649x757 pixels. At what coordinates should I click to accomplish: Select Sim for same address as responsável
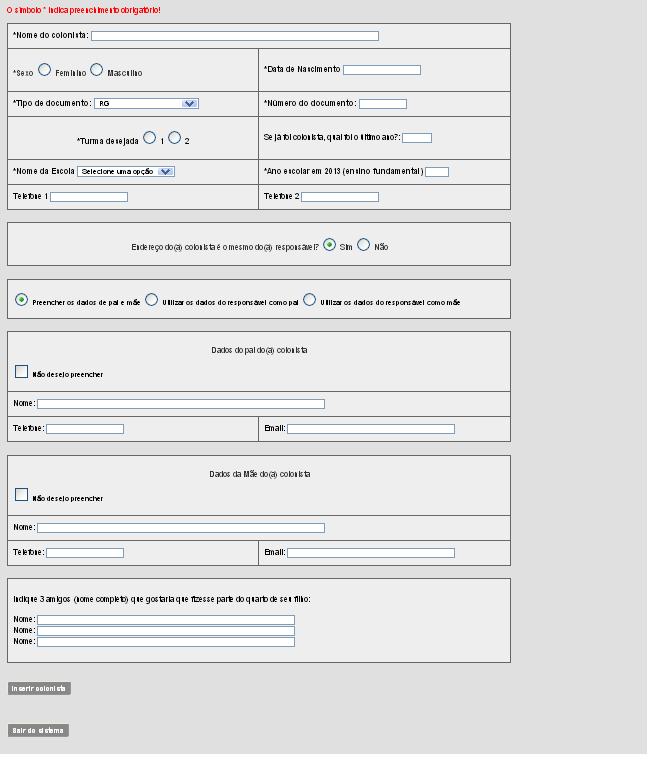click(x=329, y=245)
